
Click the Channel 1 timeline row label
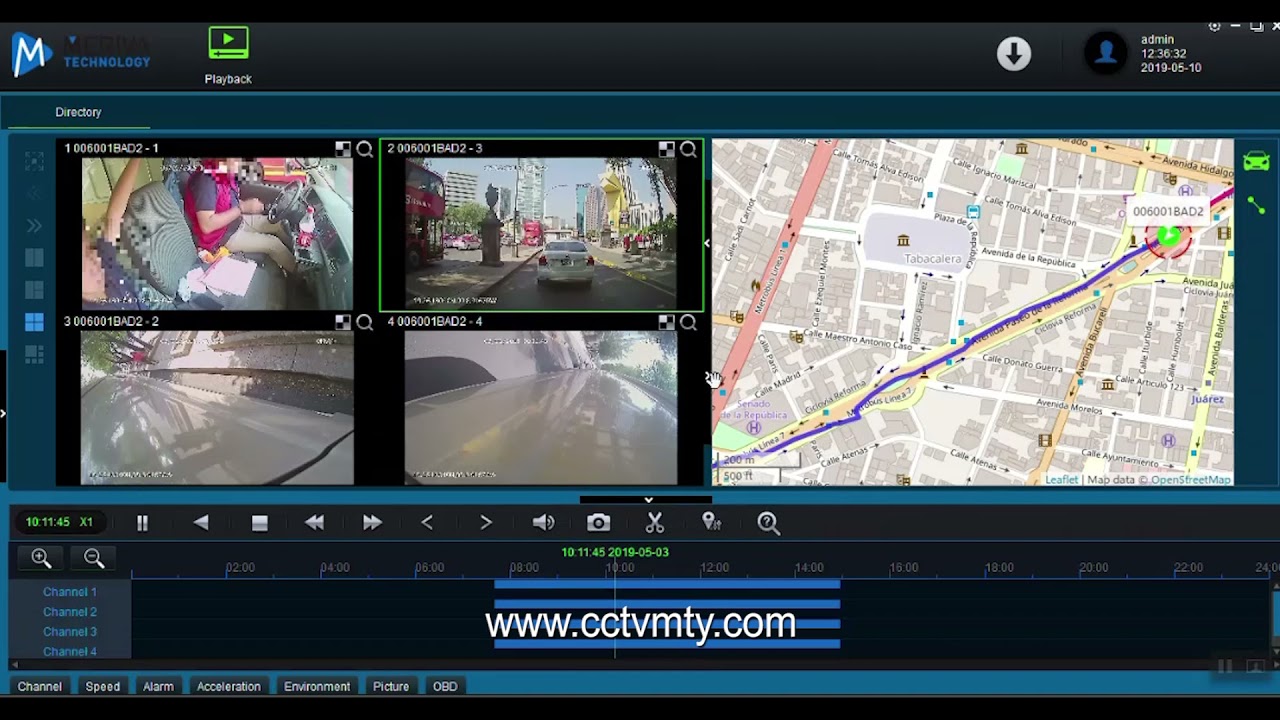click(x=70, y=592)
